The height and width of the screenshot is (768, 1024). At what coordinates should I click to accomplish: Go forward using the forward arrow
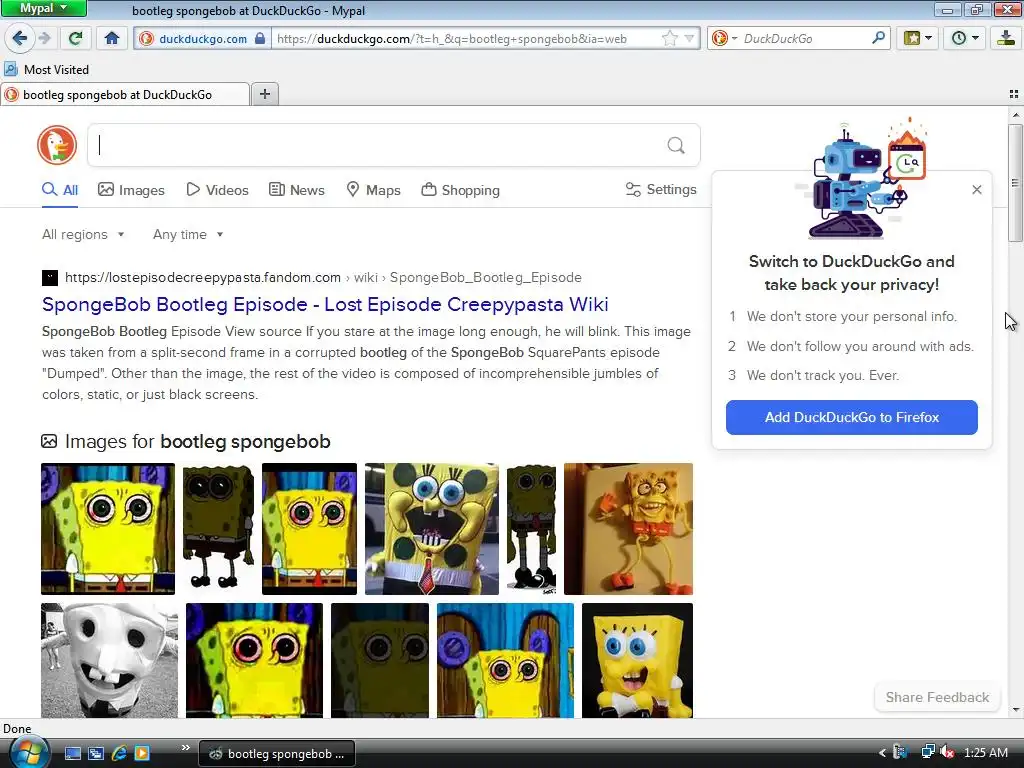[44, 39]
